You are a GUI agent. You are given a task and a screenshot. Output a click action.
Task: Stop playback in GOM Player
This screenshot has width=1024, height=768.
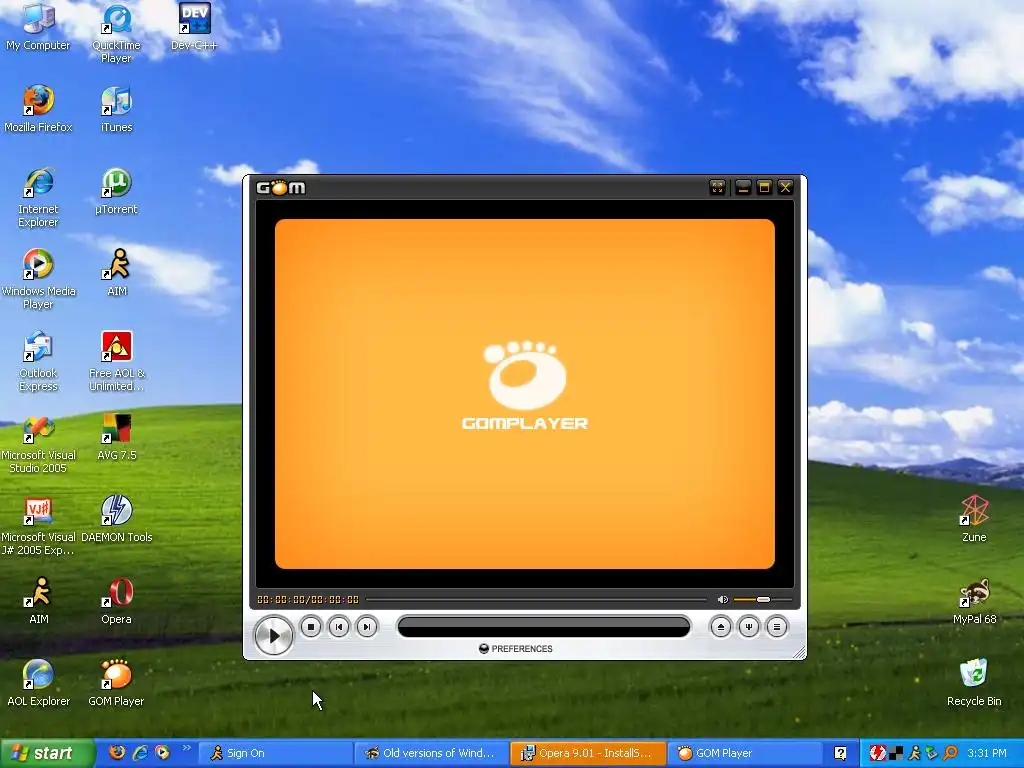(x=311, y=627)
